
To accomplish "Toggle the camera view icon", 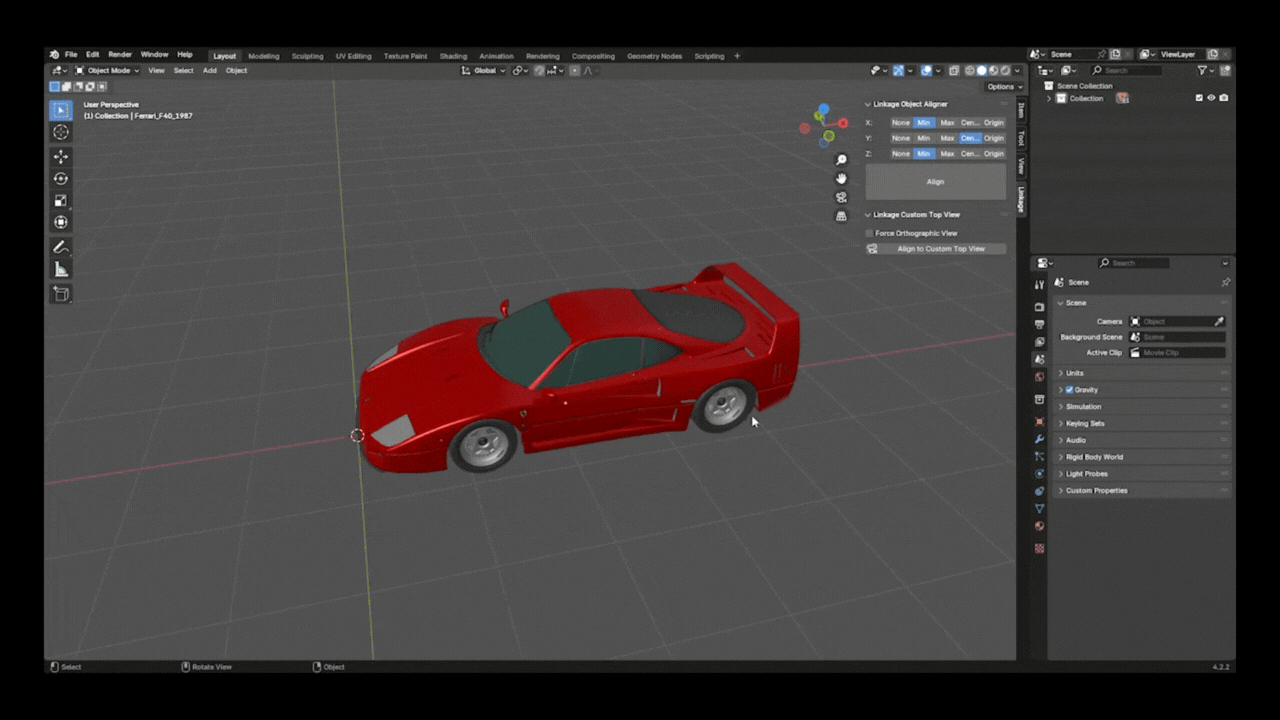I will coord(841,197).
